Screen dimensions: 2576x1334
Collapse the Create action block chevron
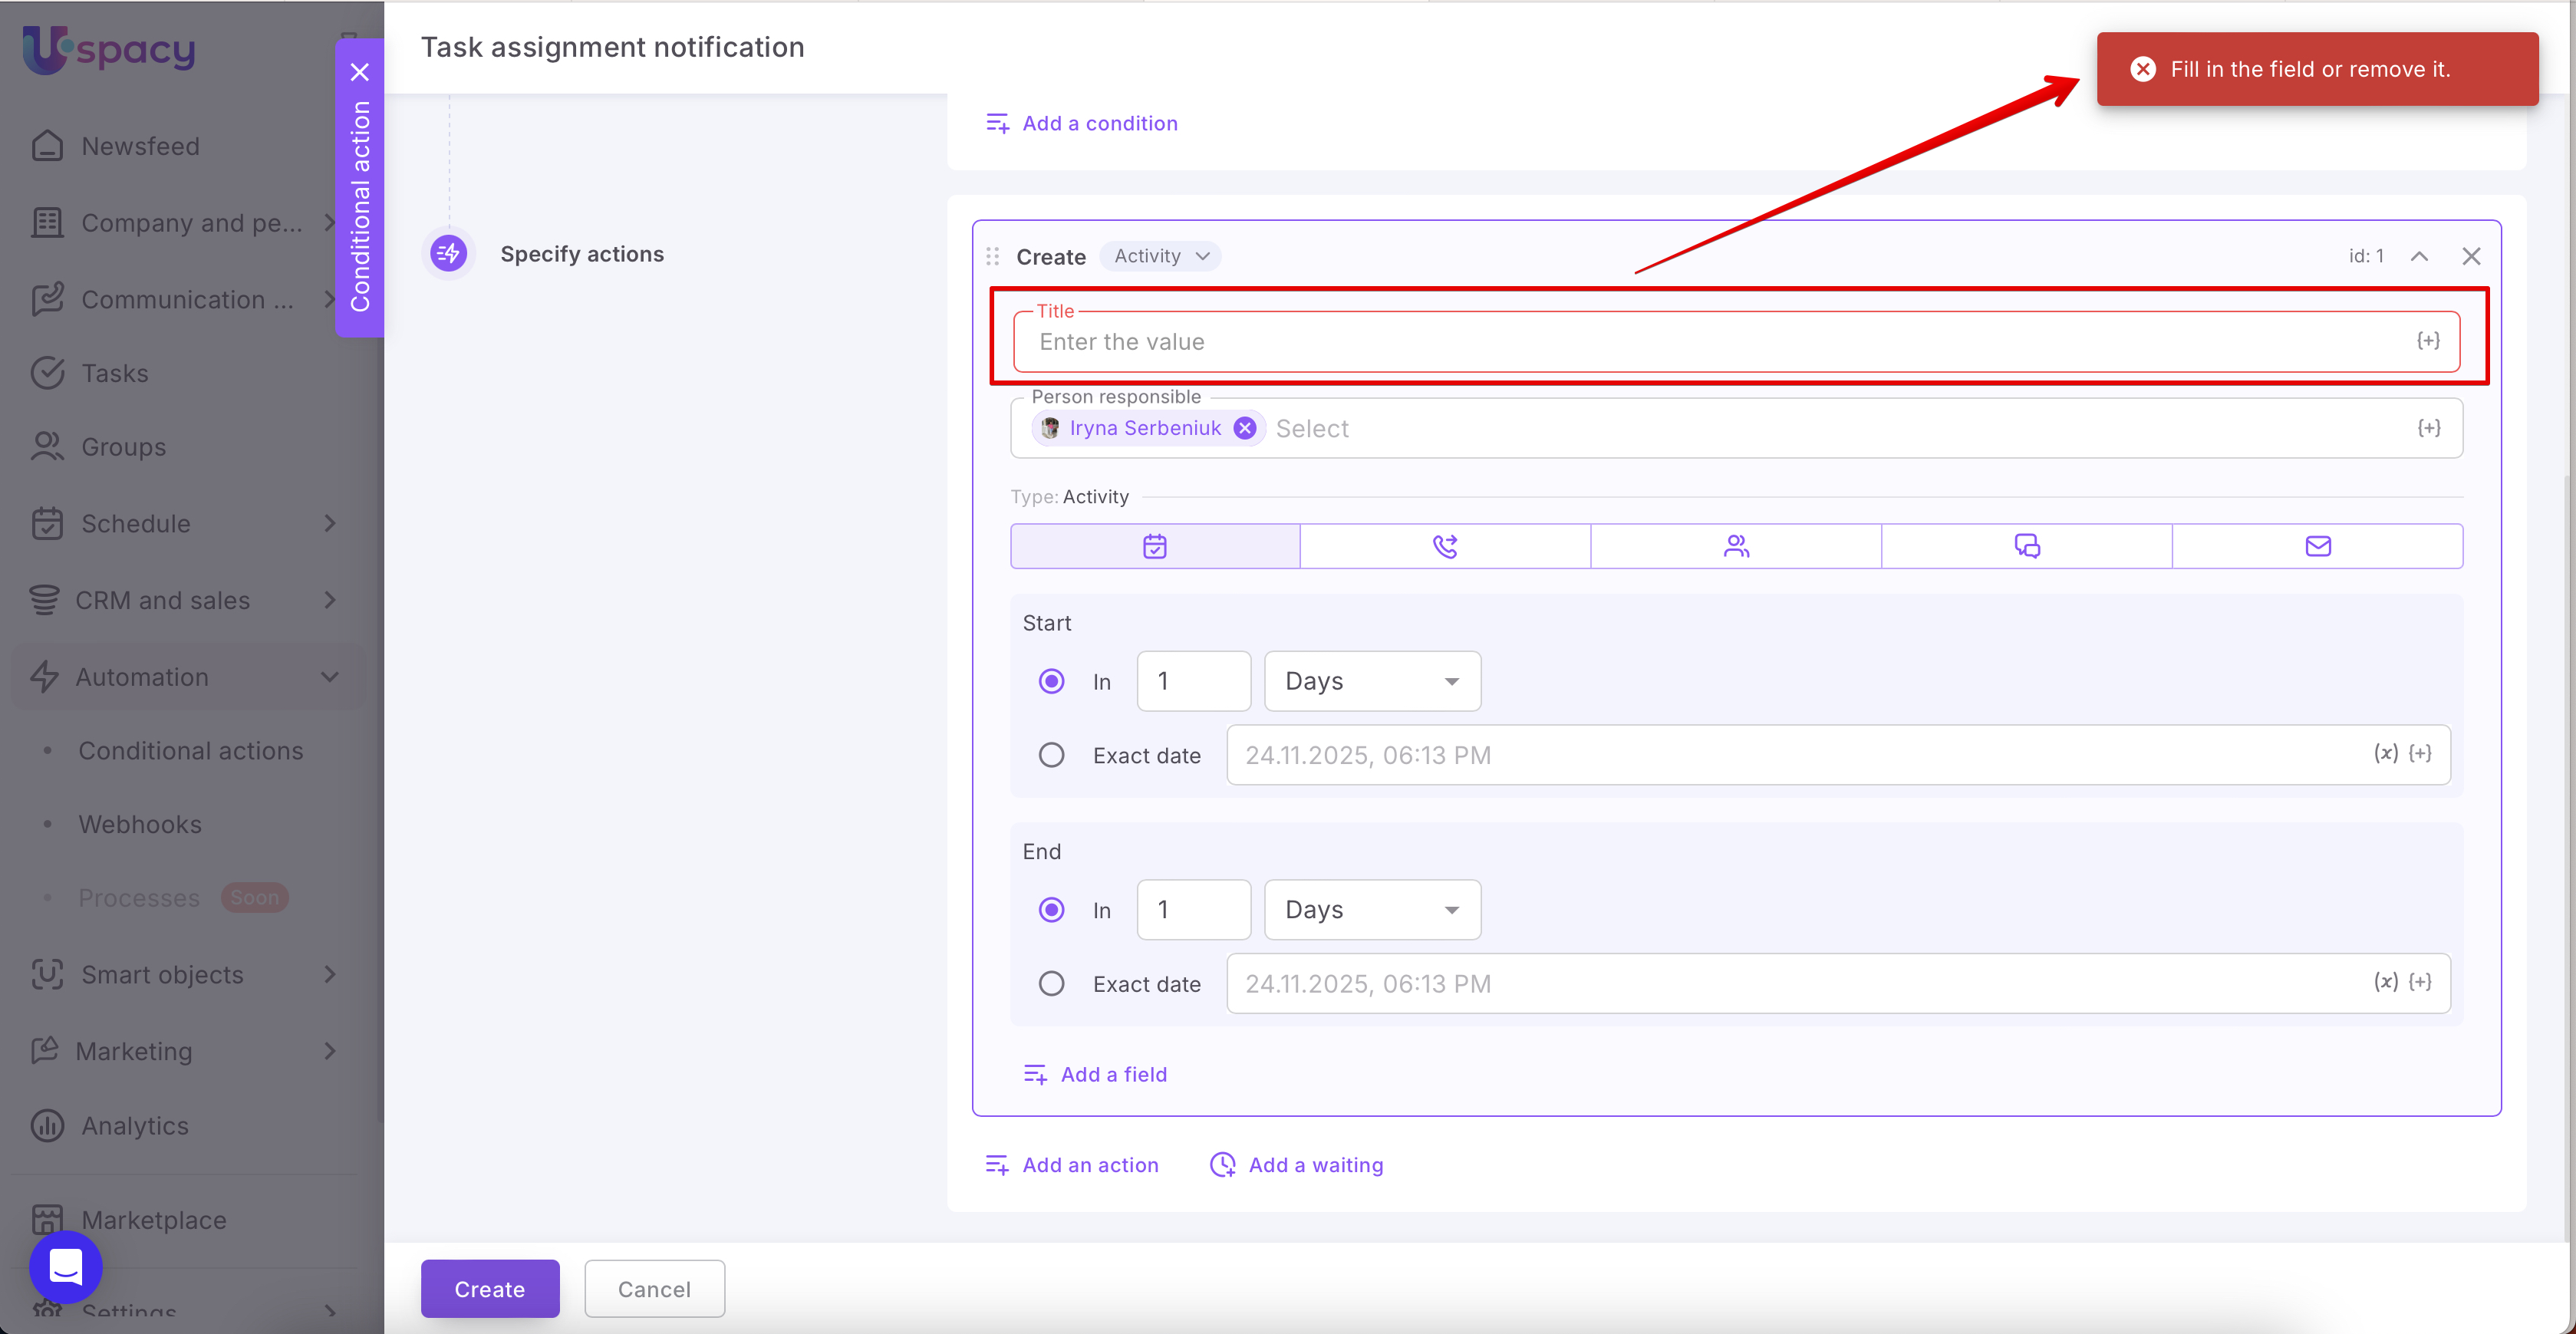2419,256
